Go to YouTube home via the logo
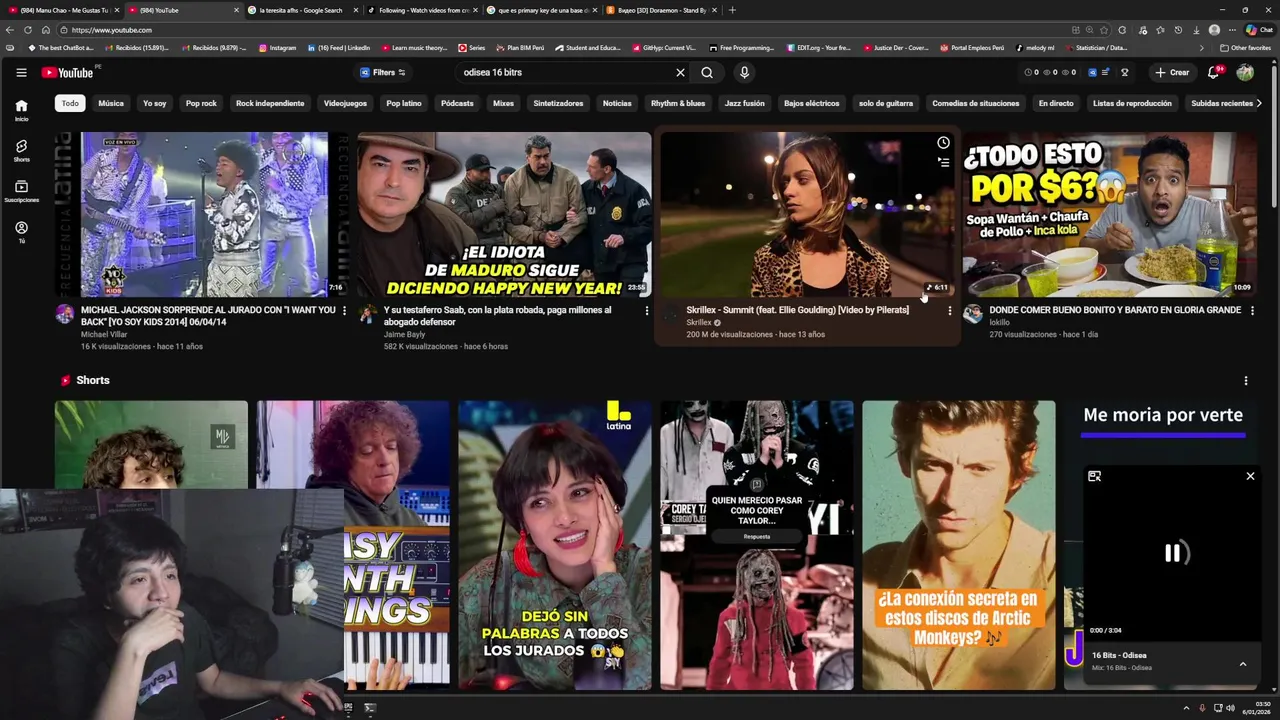Image resolution: width=1280 pixels, height=720 pixels. (68, 72)
